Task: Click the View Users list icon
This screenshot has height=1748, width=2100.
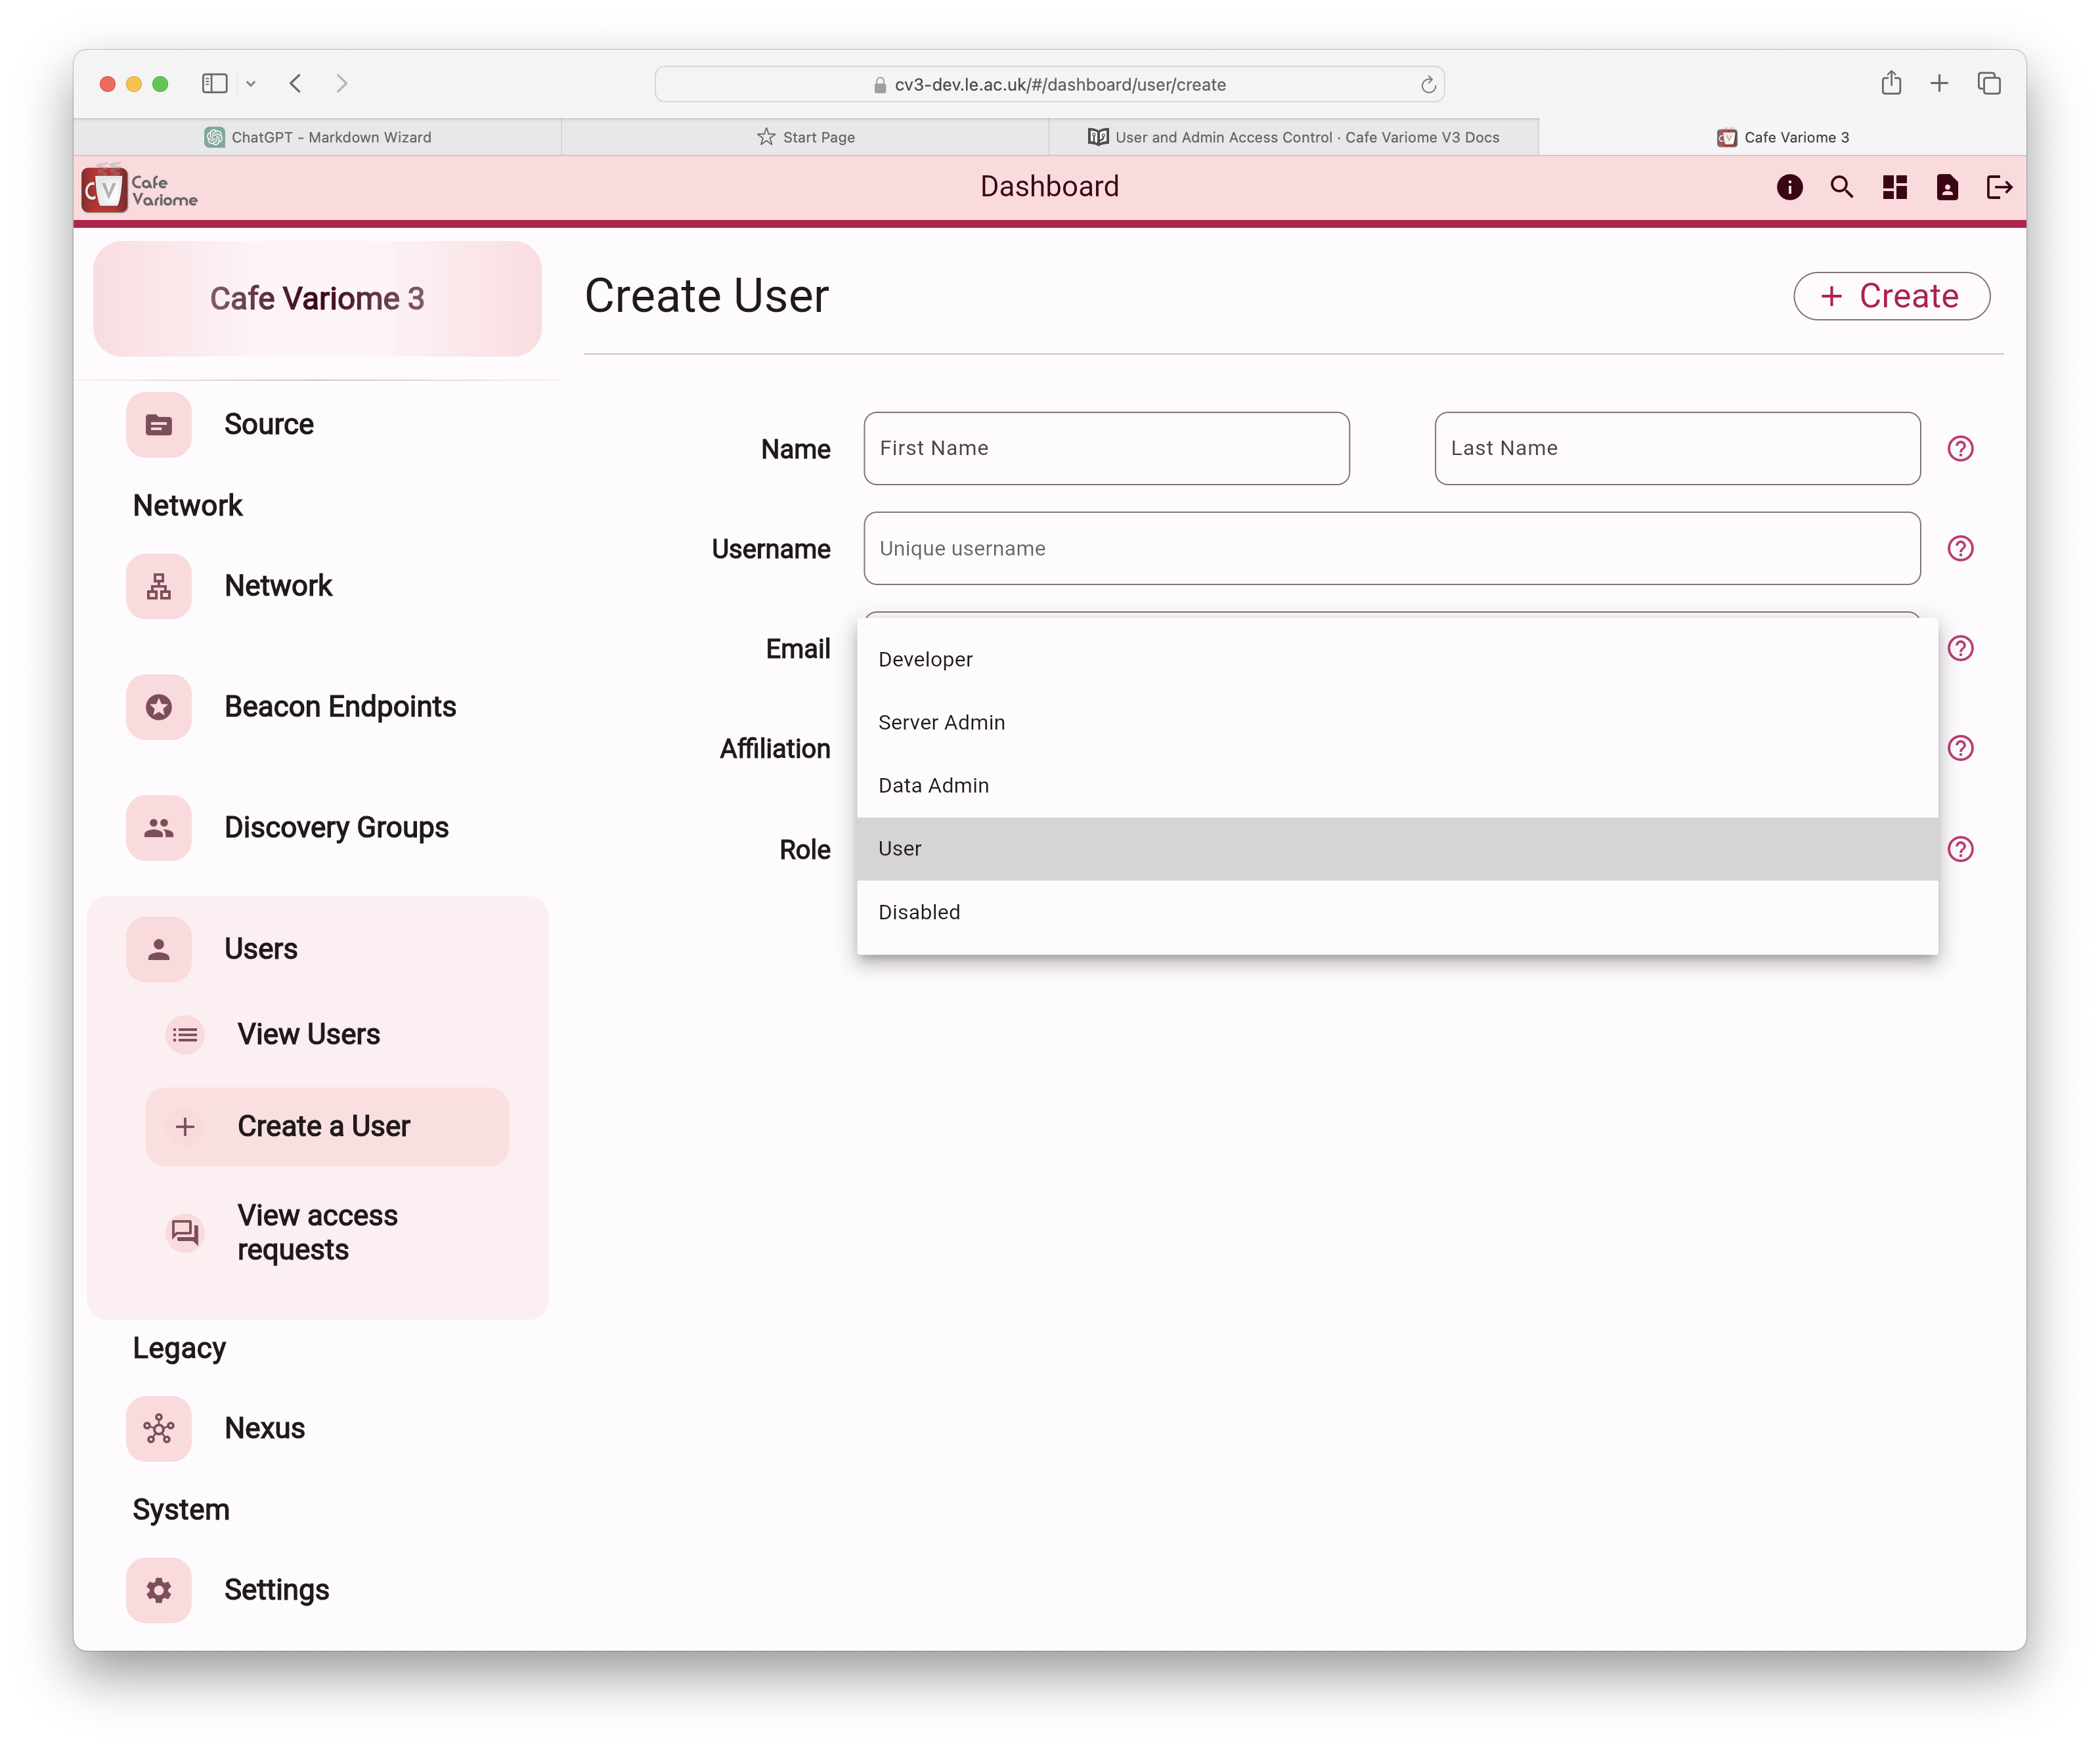Action: pyautogui.click(x=185, y=1035)
